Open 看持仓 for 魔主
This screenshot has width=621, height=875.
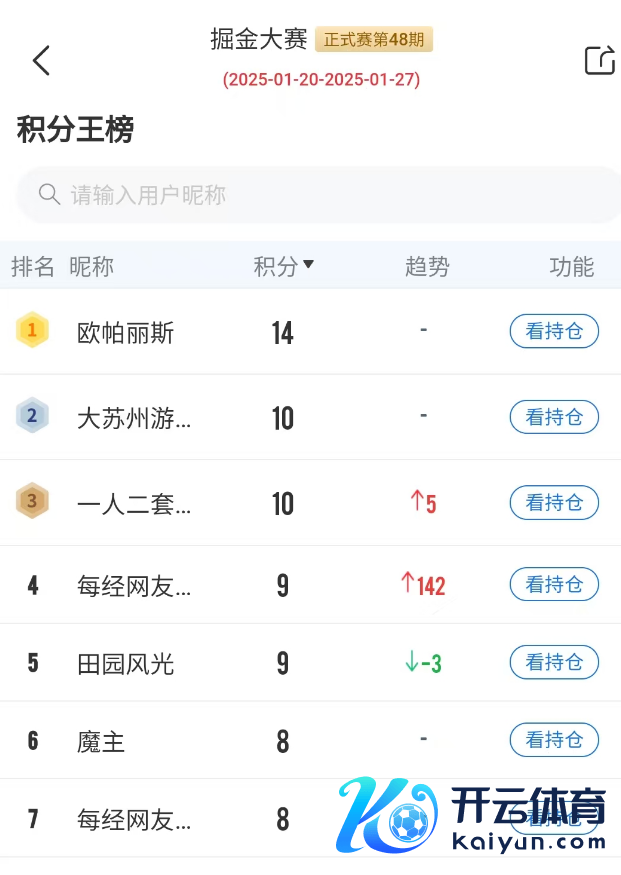[554, 740]
